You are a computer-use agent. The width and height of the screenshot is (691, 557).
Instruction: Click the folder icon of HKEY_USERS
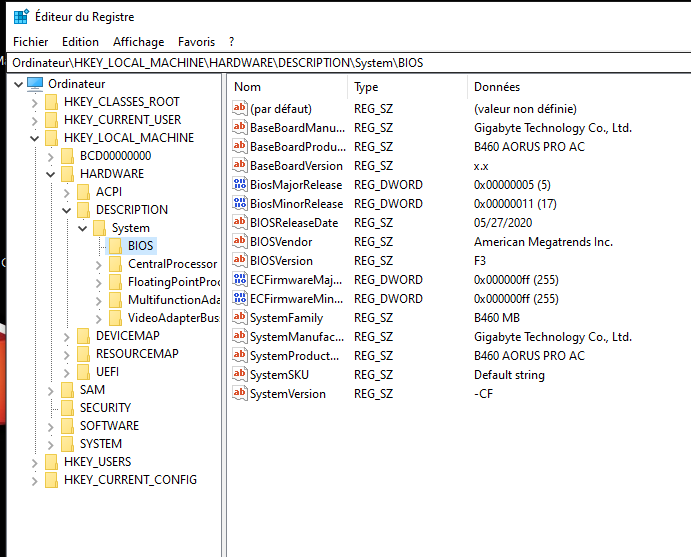point(51,462)
